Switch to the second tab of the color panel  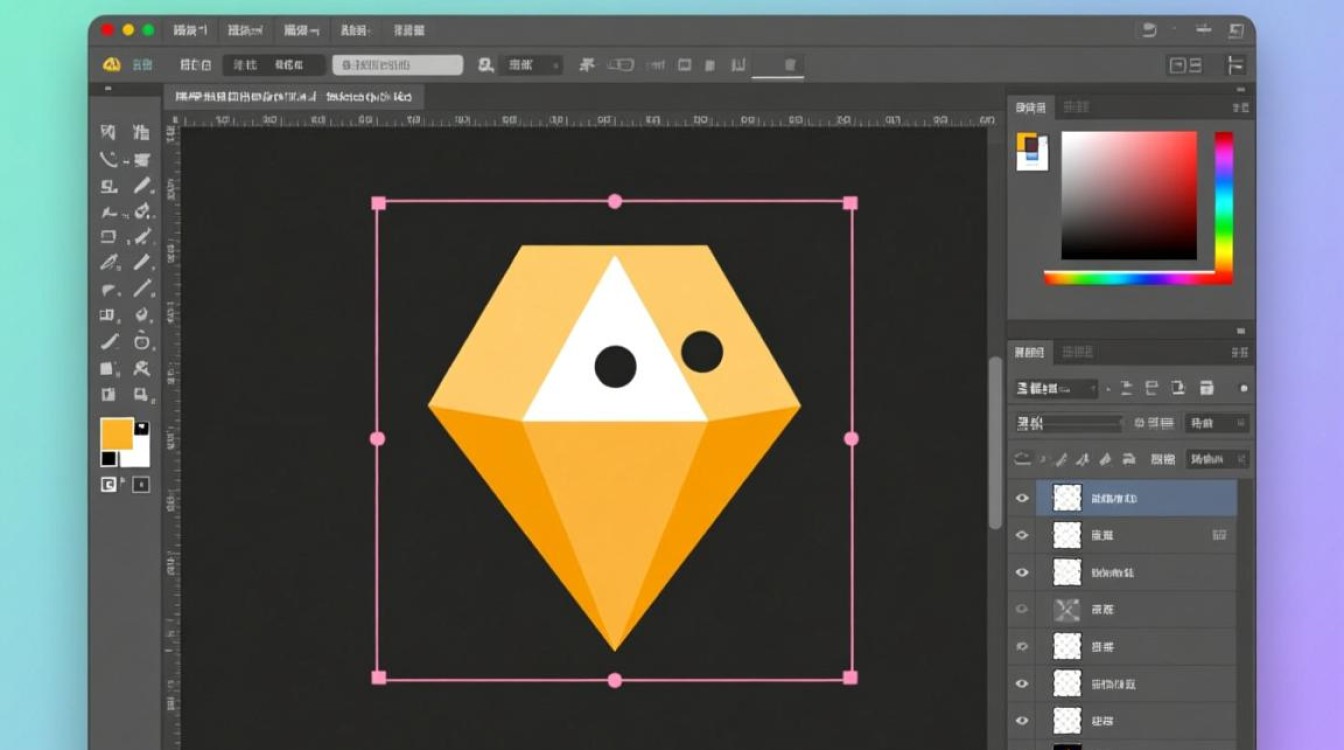(x=1076, y=107)
